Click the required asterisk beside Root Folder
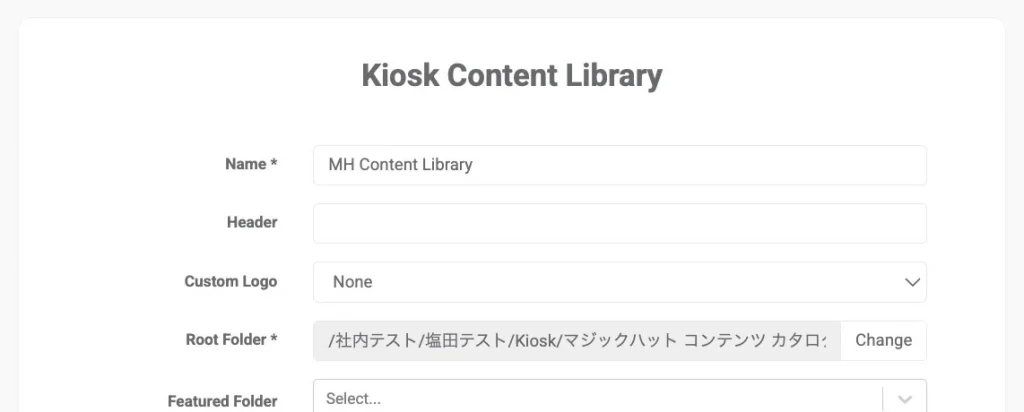 click(x=274, y=339)
